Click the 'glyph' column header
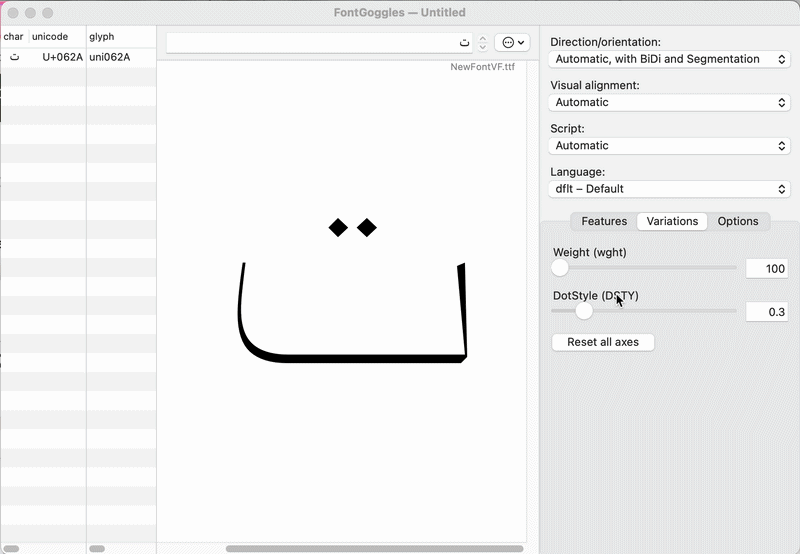 (102, 37)
